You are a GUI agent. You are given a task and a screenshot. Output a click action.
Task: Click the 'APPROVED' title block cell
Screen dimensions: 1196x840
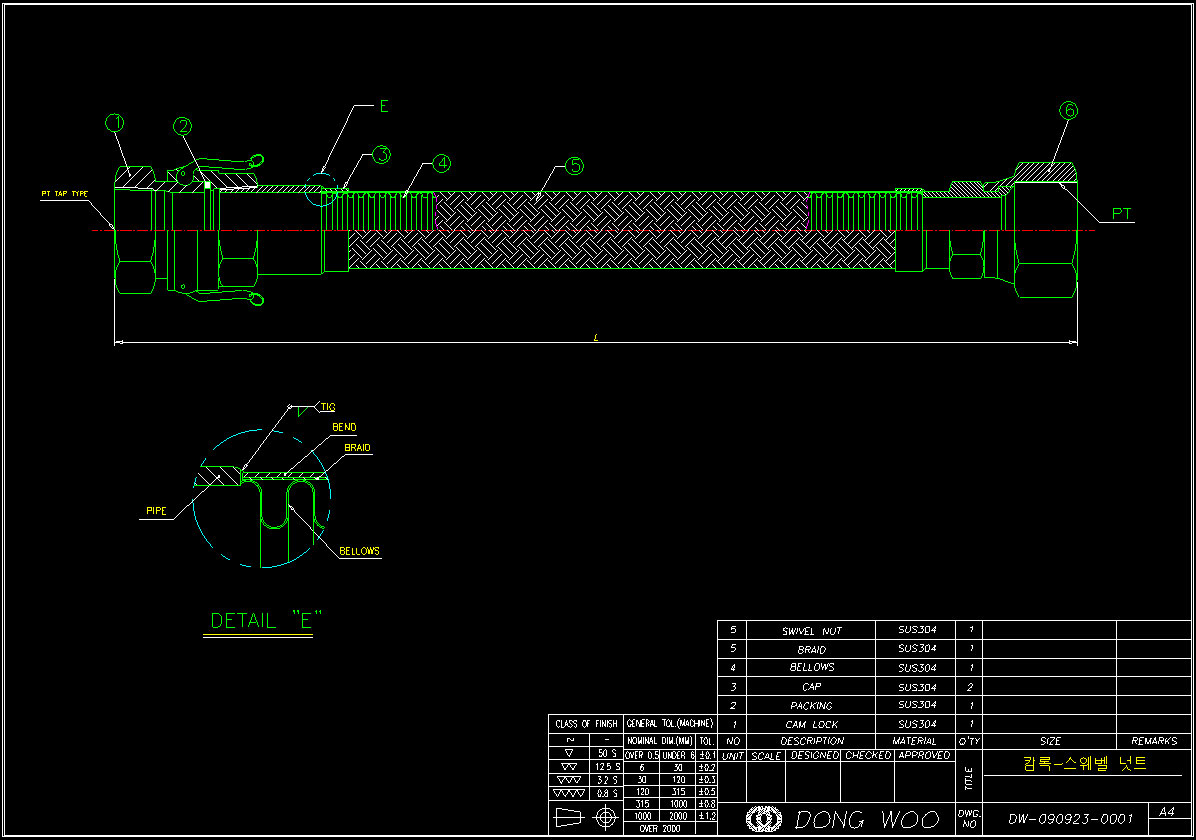[x=924, y=755]
